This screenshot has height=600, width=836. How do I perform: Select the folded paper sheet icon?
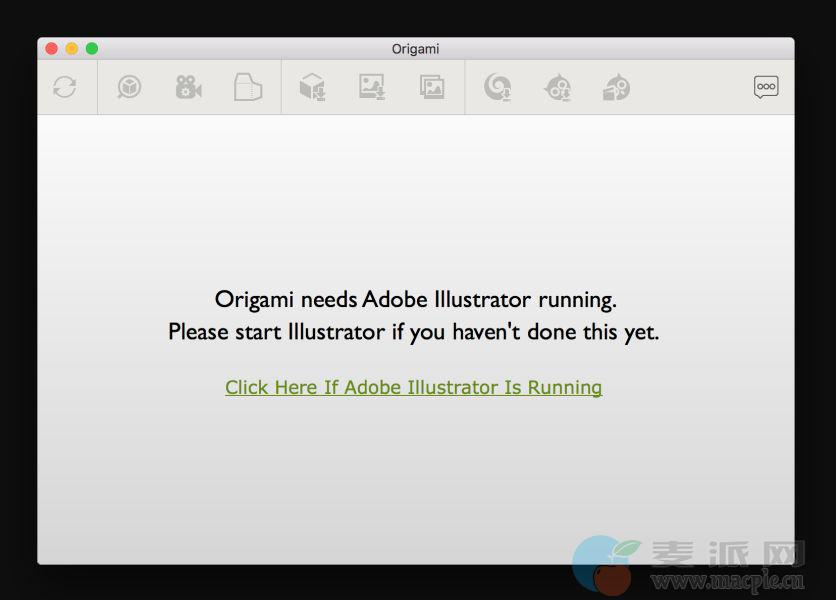(x=247, y=87)
